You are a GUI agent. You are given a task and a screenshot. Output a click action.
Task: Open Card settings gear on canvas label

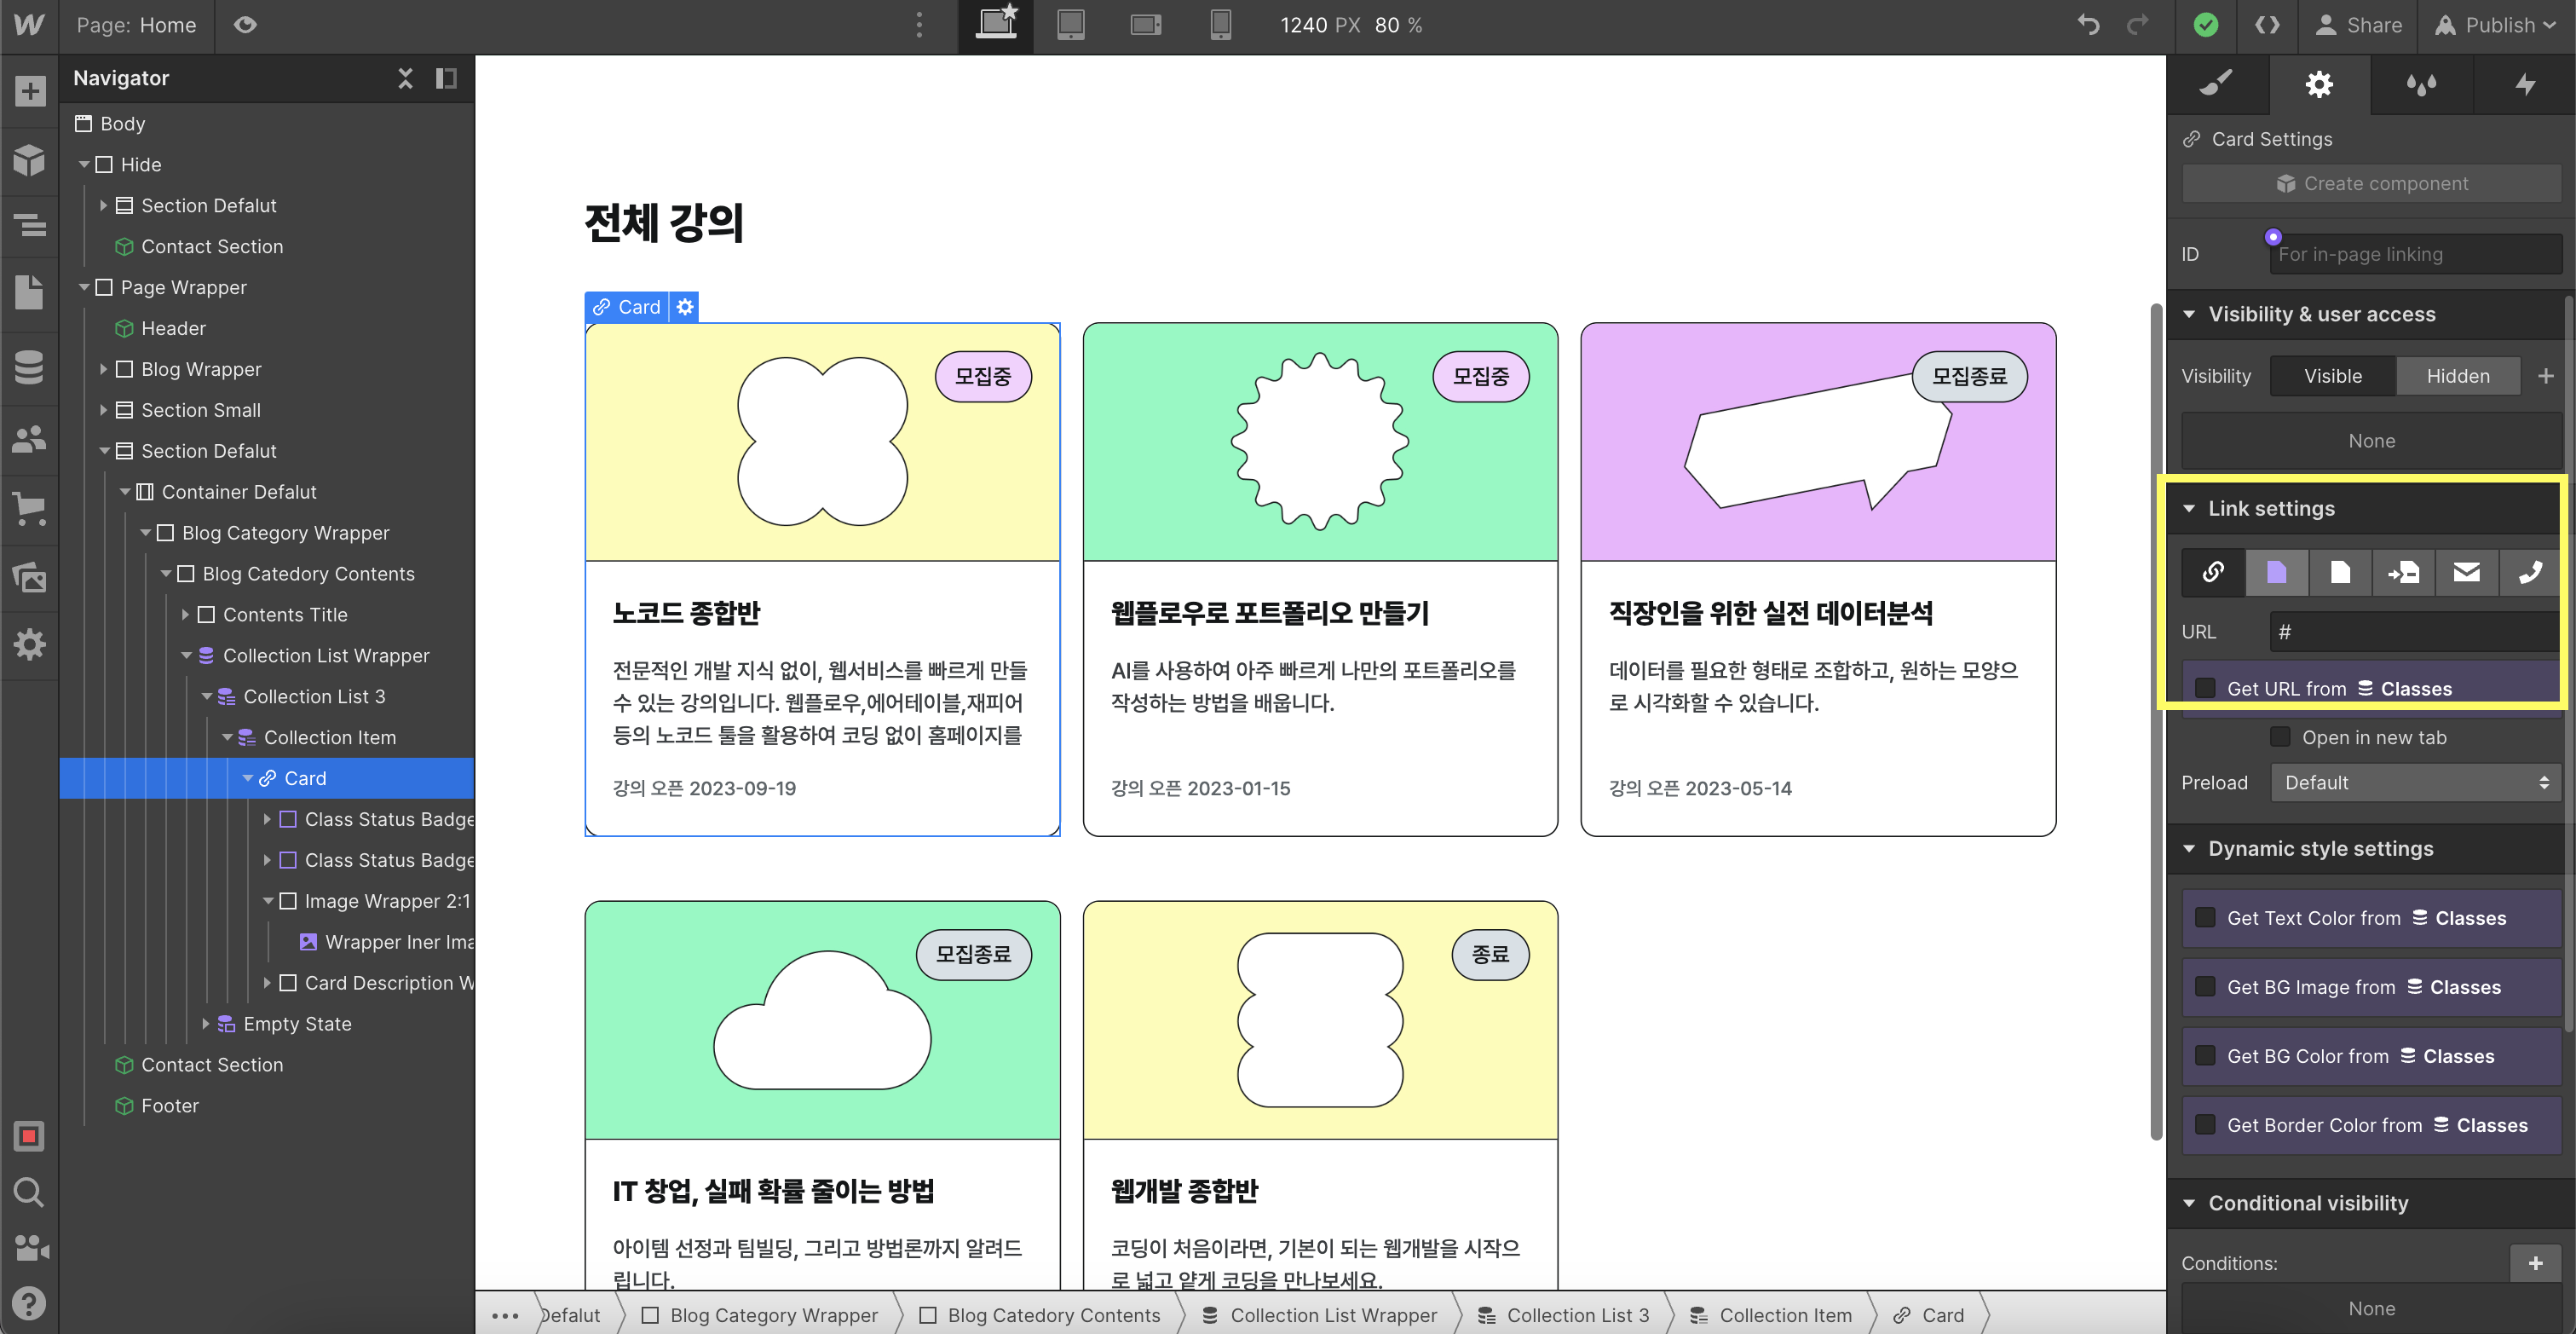[685, 307]
